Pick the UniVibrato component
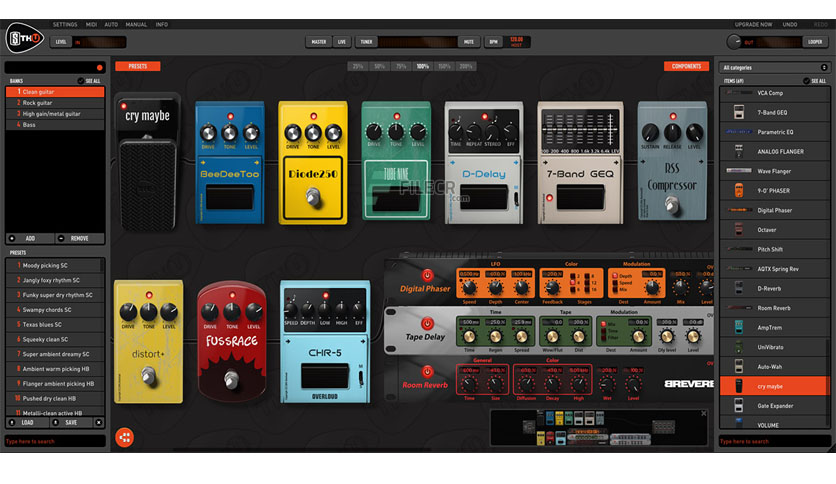 774,347
